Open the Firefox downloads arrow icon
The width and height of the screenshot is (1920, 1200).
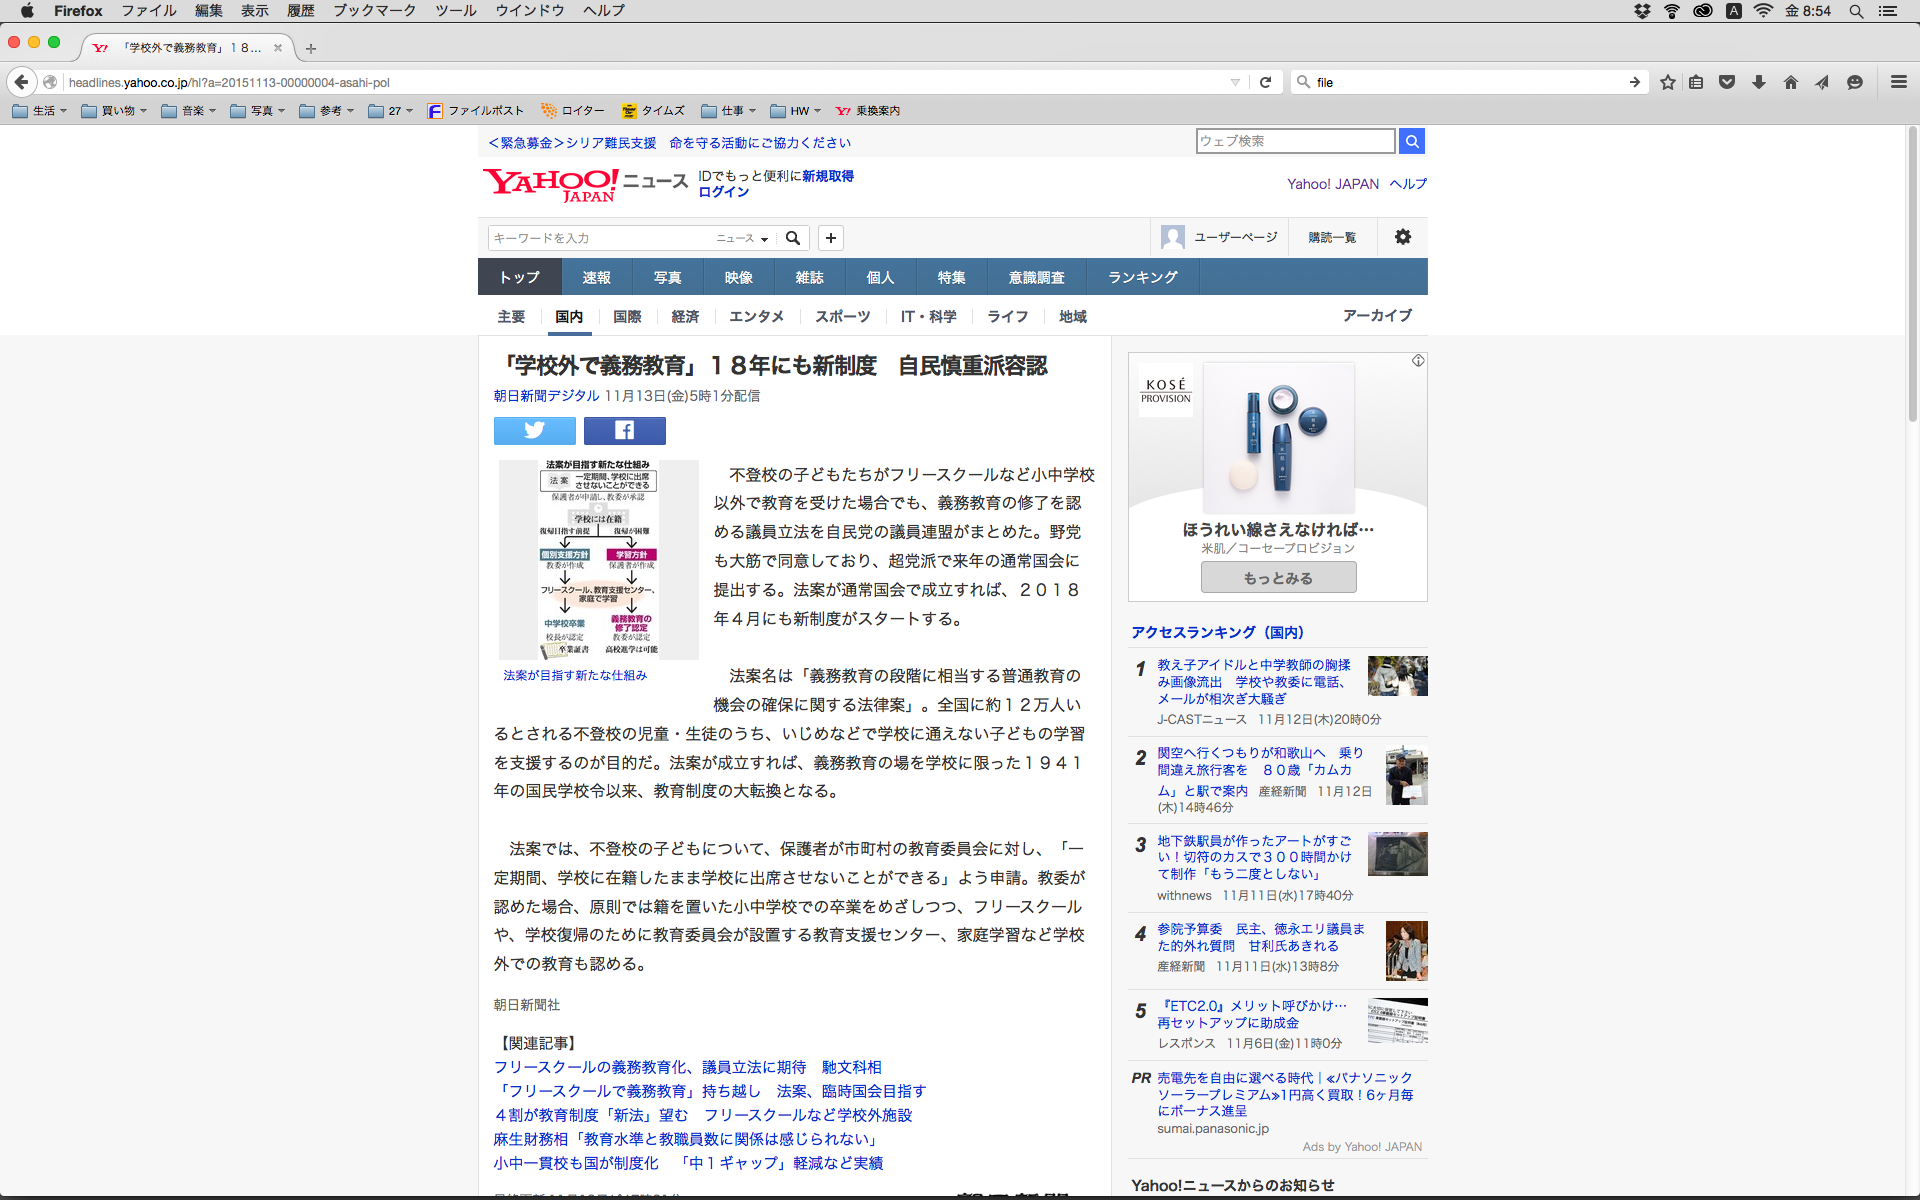1759,82
